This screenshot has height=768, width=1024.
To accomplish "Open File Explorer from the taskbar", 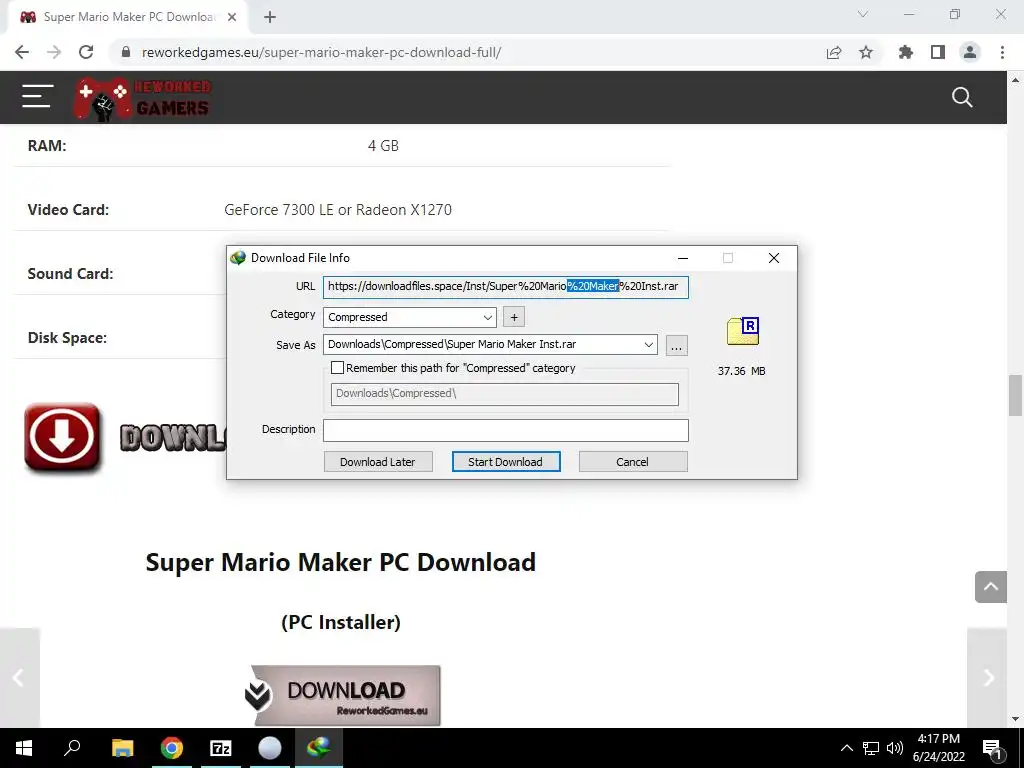I will 122,748.
